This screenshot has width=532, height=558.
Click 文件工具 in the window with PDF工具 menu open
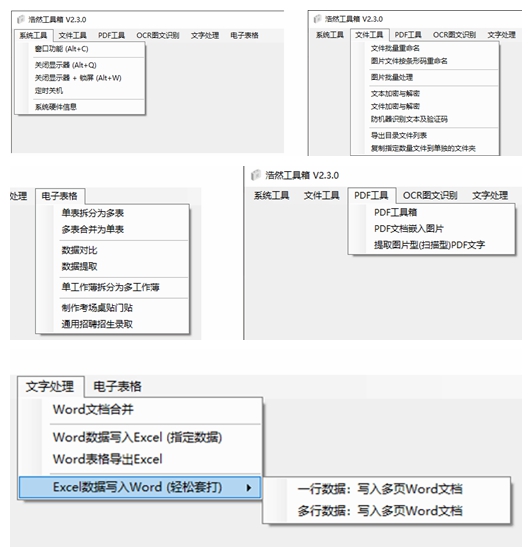coord(321,195)
